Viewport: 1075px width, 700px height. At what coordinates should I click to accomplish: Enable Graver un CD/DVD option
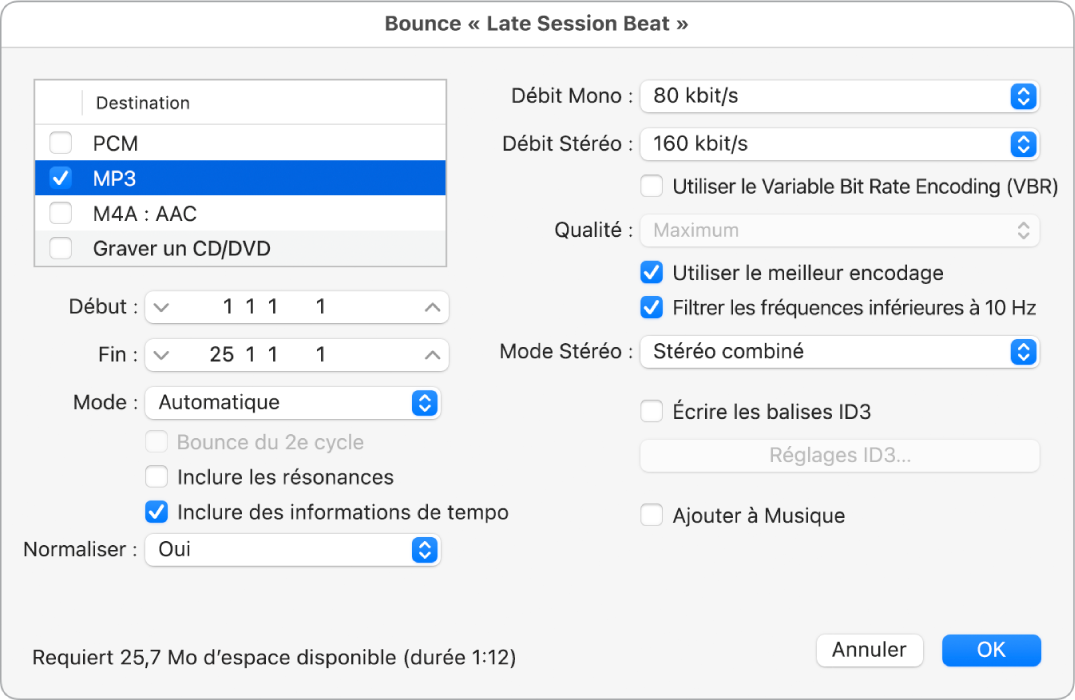point(60,248)
